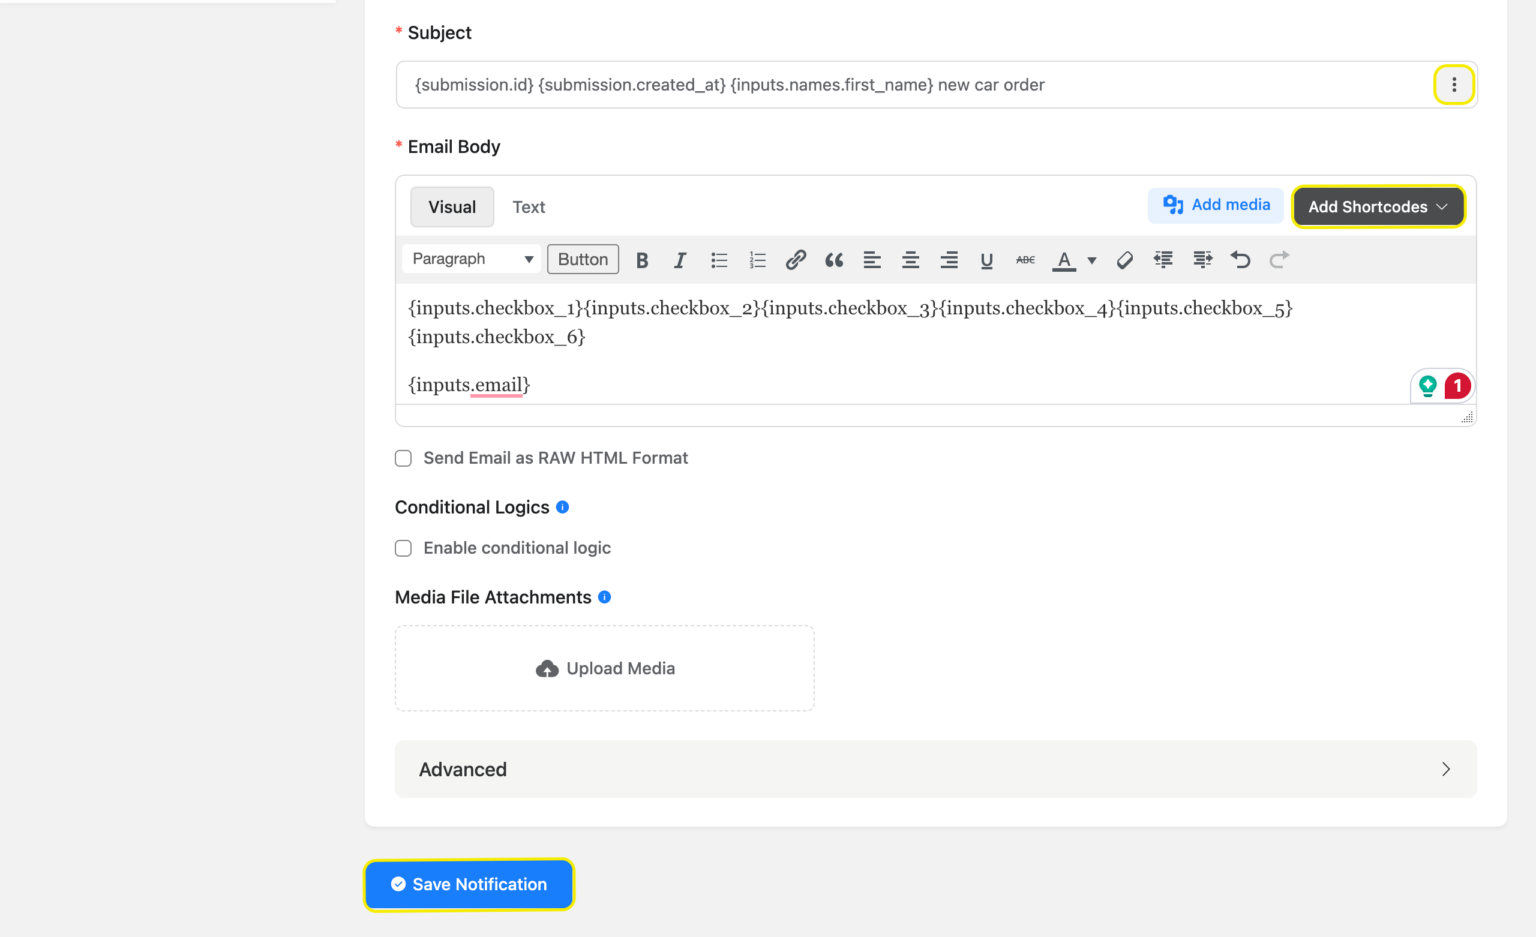Expand the Advanced section
Image resolution: width=1536 pixels, height=937 pixels.
pyautogui.click(x=934, y=769)
